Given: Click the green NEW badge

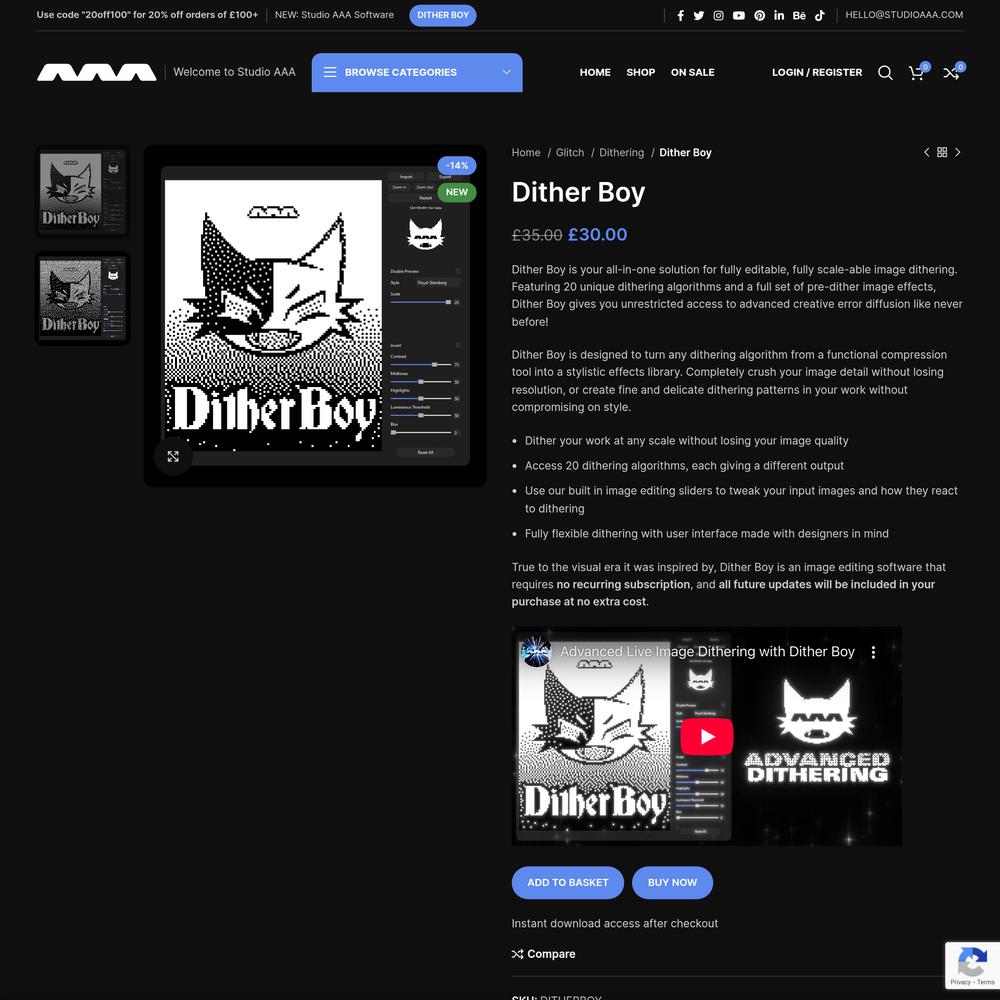Looking at the screenshot, I should click(x=457, y=193).
